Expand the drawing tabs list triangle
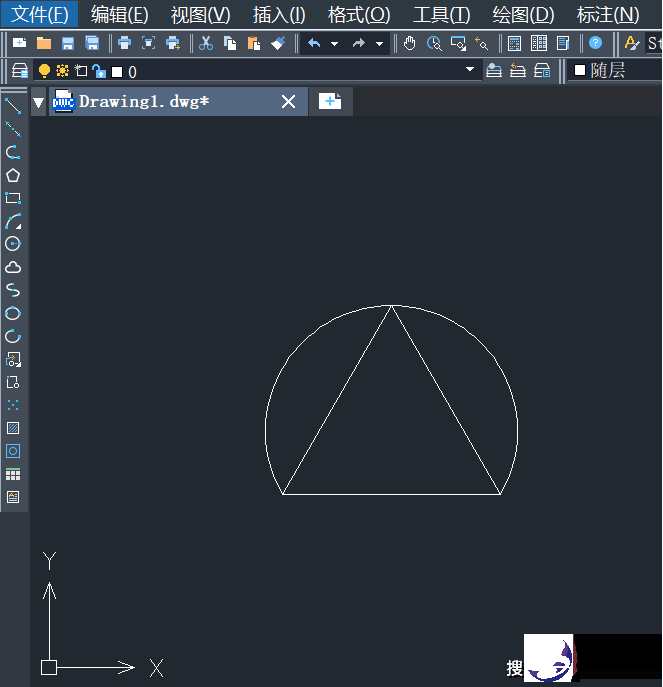663x687 pixels. [x=38, y=102]
